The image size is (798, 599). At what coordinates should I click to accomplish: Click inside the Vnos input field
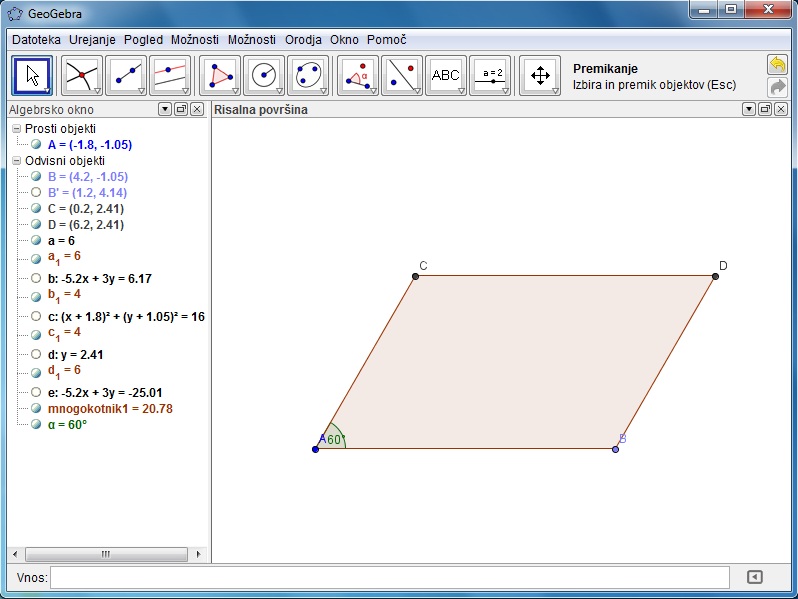click(390, 577)
